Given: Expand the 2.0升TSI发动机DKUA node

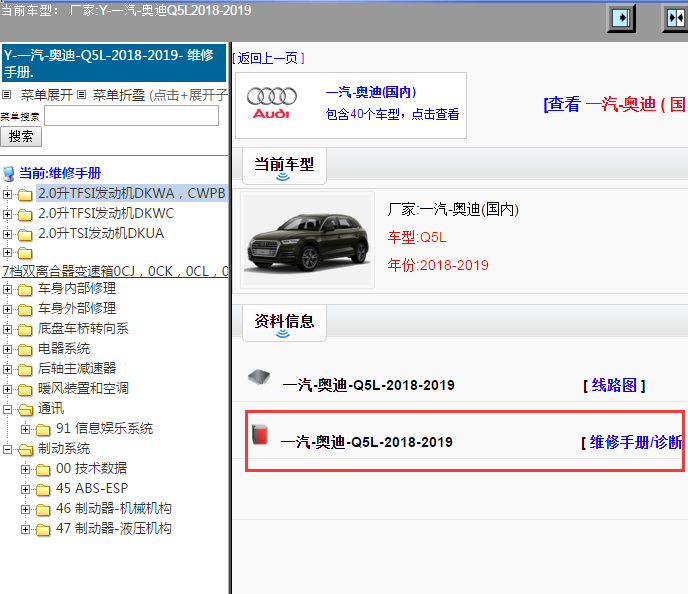Looking at the screenshot, I should click(x=7, y=234).
